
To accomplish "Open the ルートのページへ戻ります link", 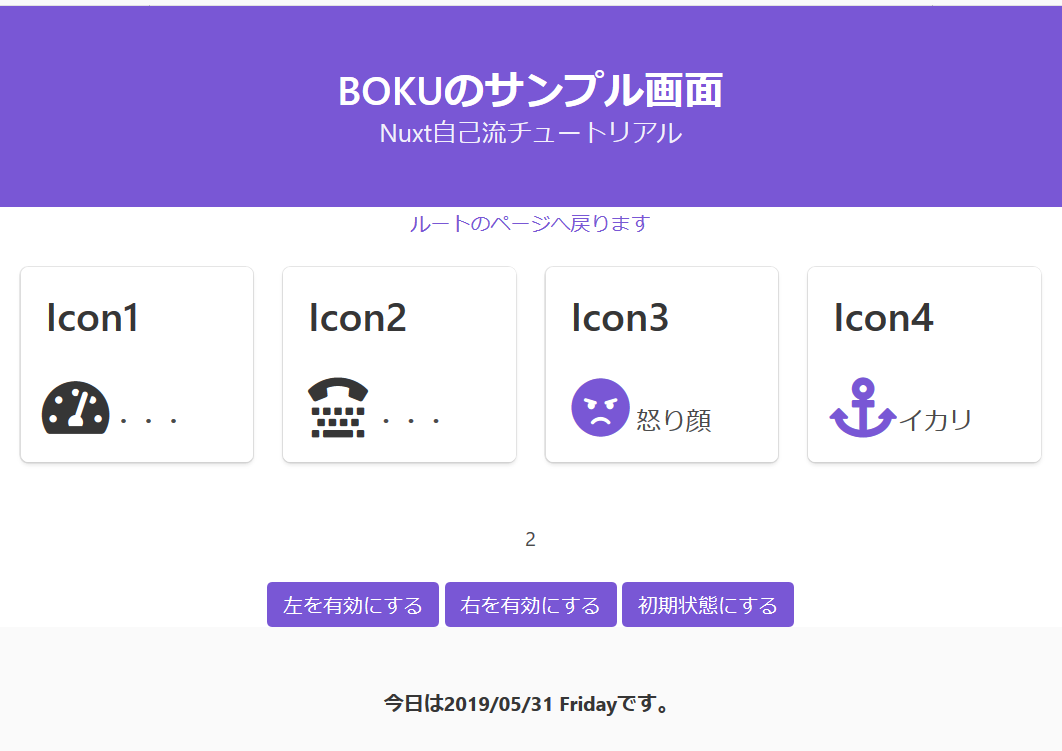I will [x=530, y=223].
